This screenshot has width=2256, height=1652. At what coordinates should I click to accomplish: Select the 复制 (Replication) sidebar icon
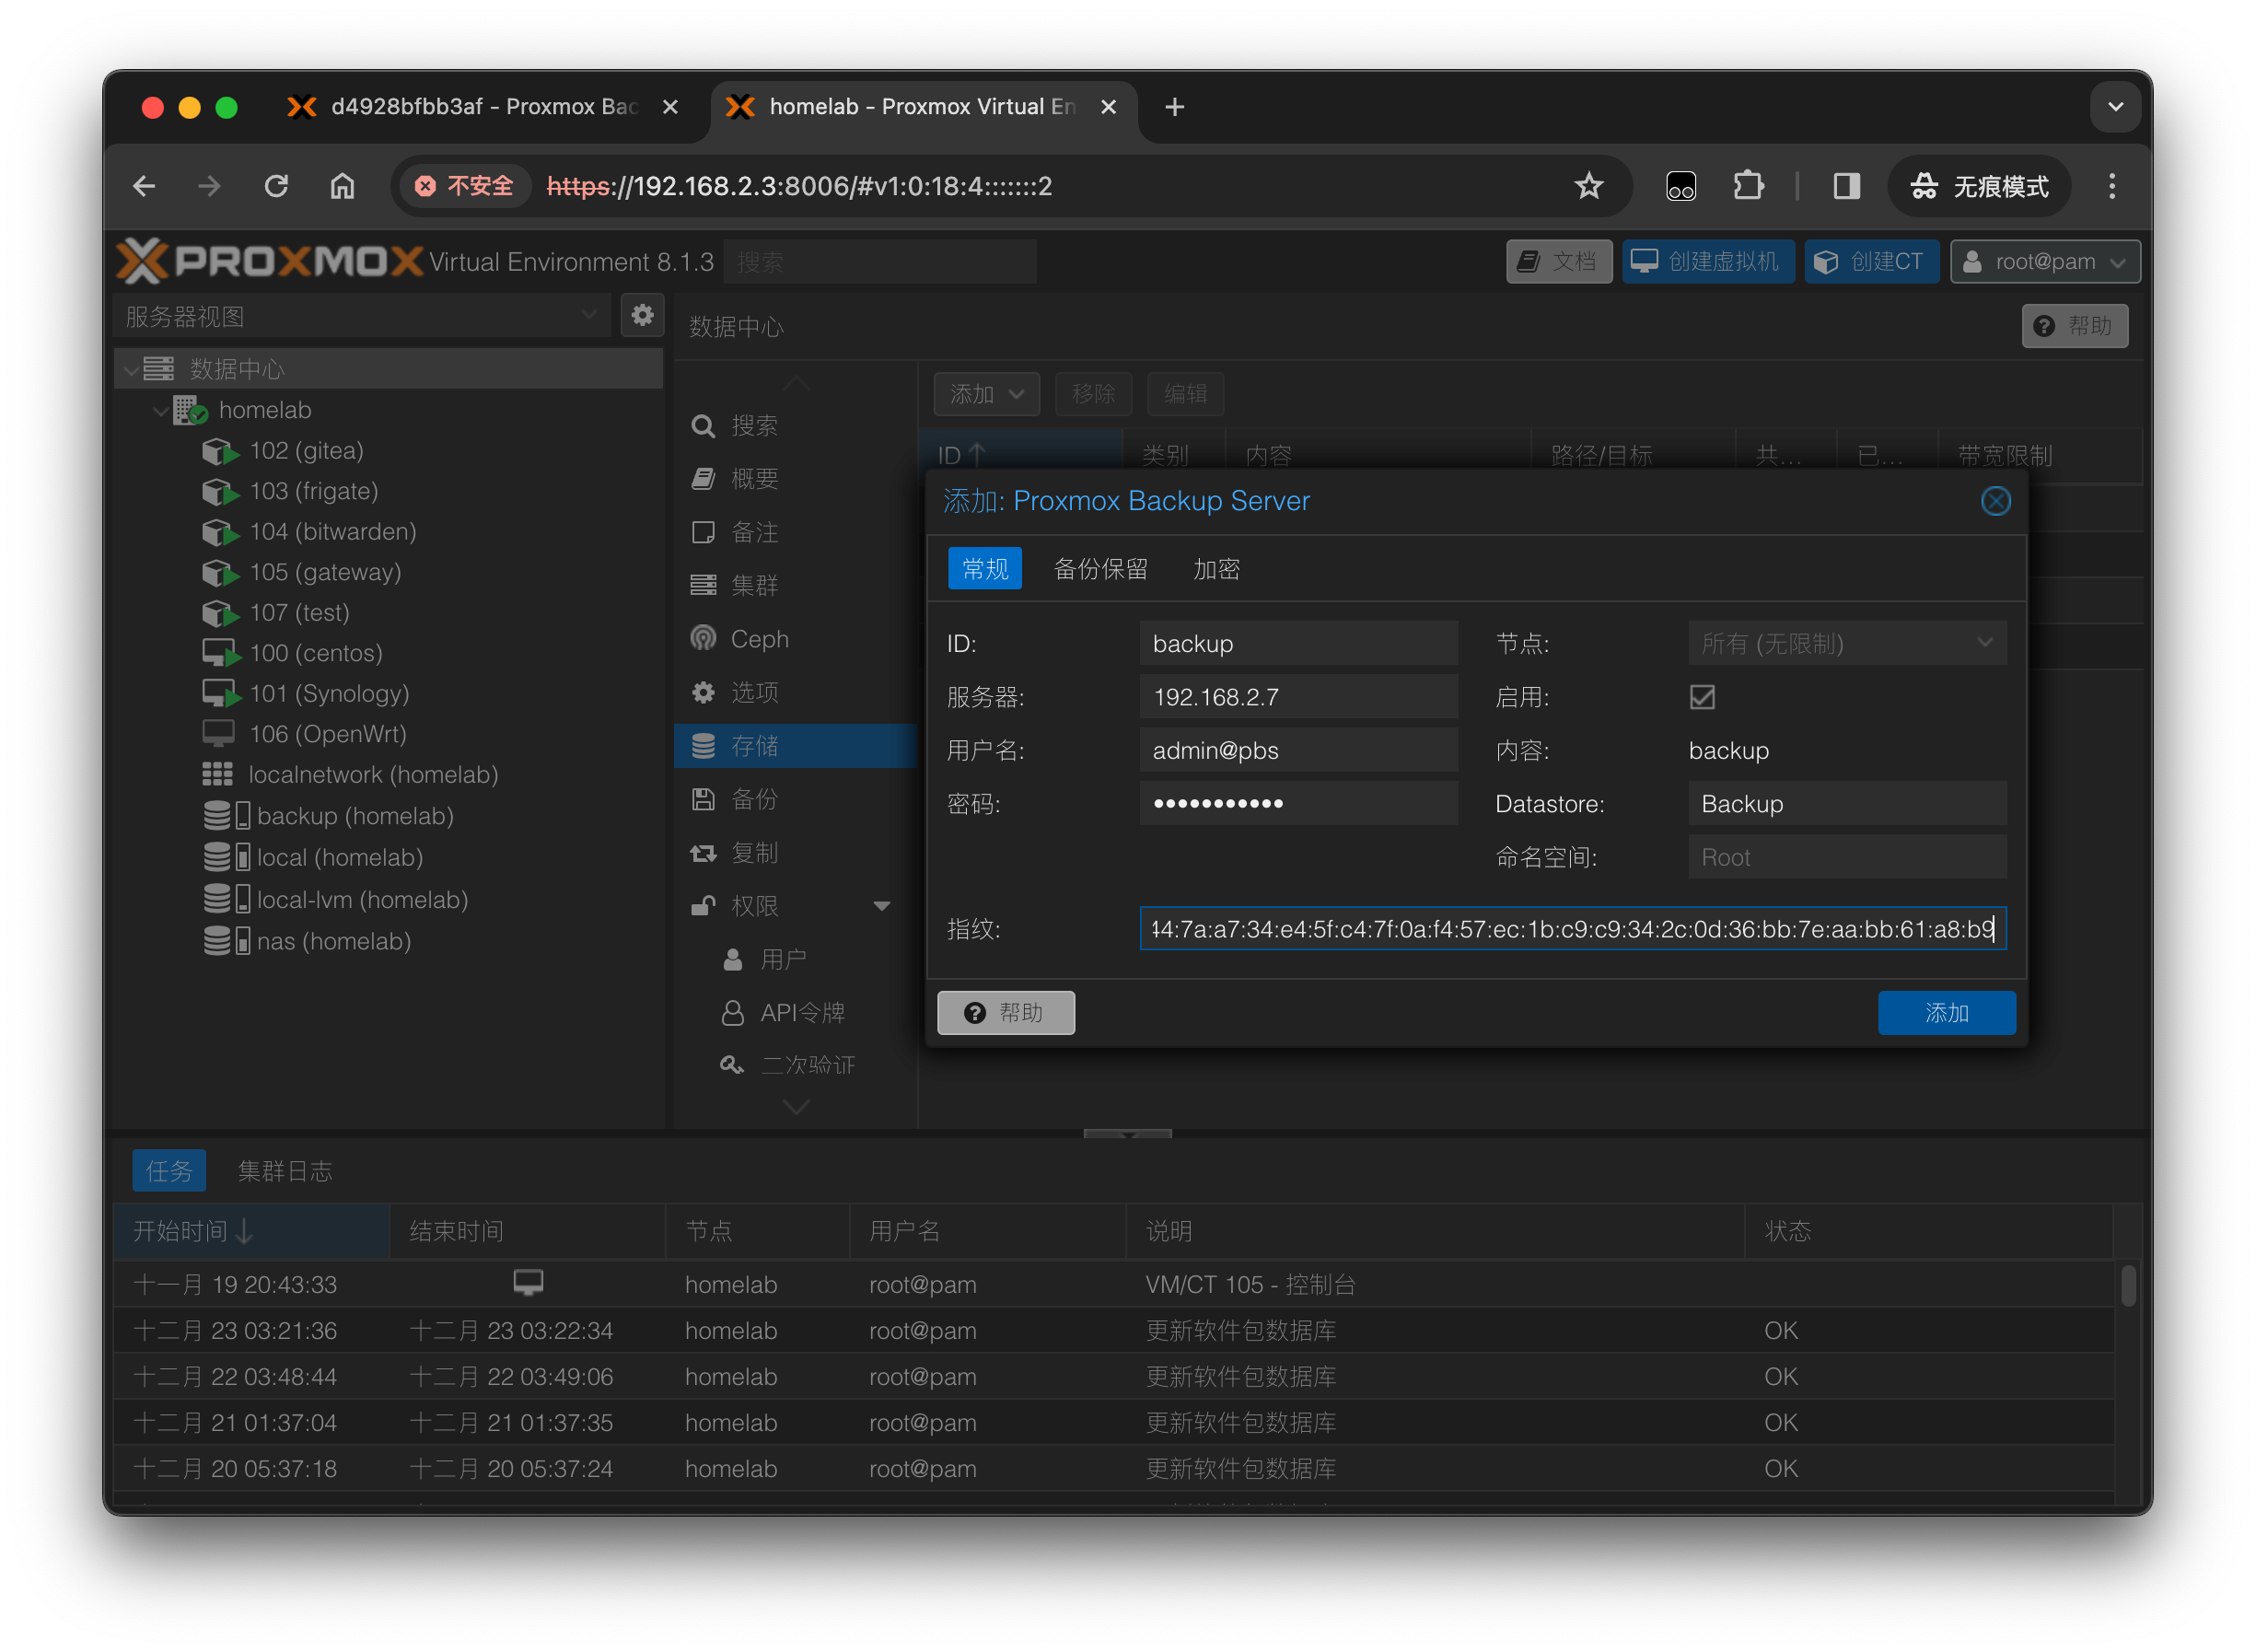click(755, 852)
